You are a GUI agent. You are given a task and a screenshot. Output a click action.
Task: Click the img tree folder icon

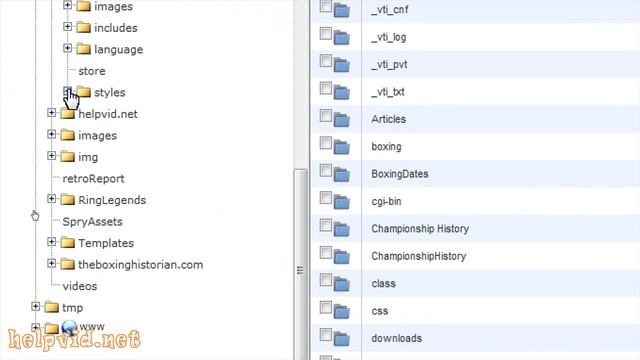[68, 157]
